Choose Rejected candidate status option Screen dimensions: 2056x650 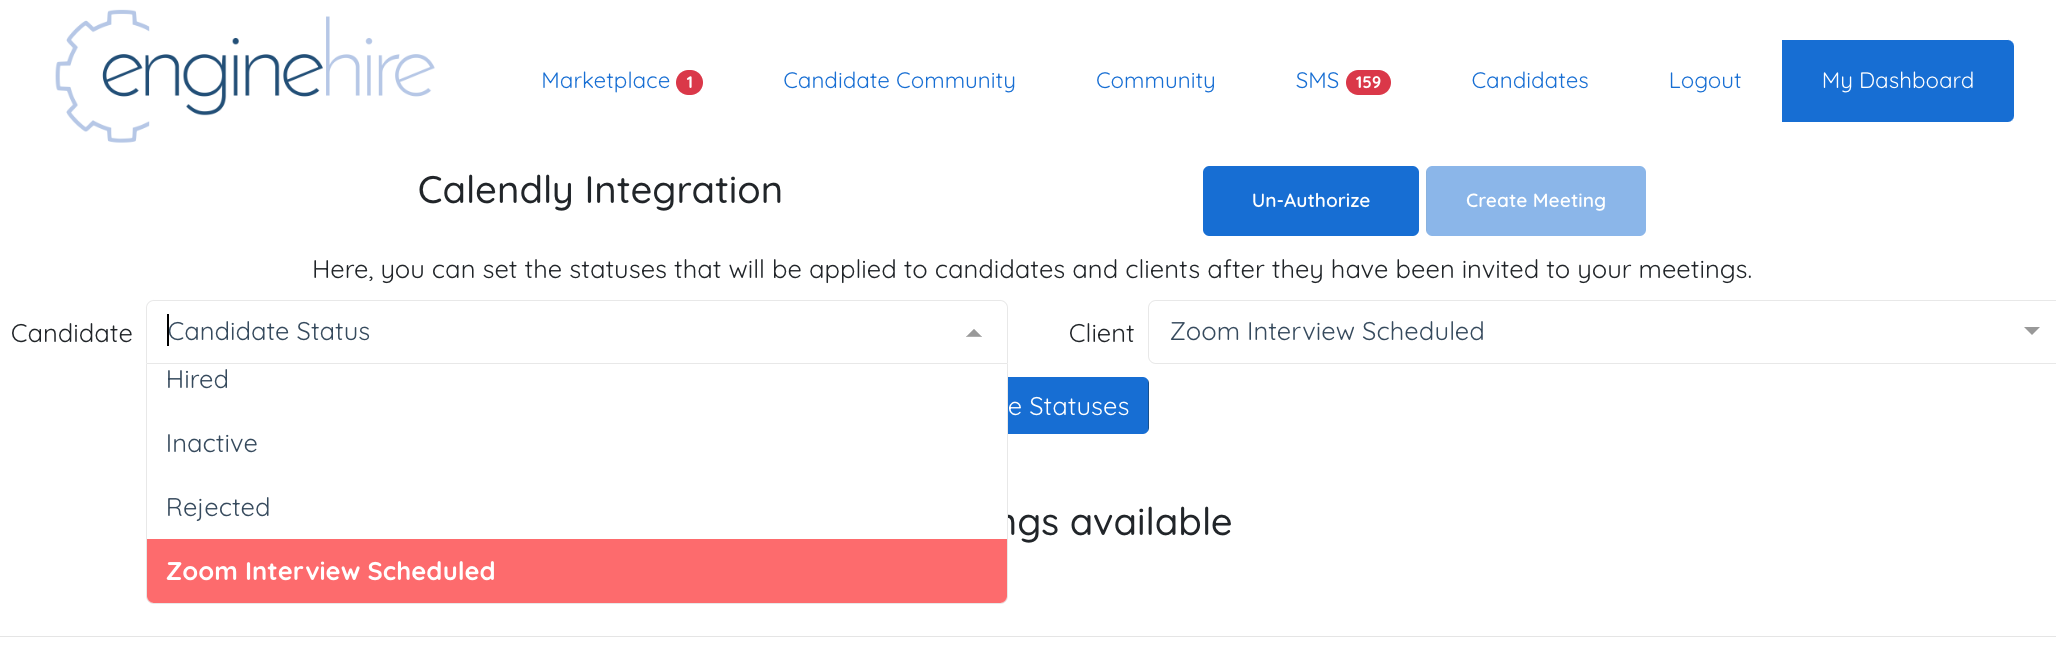[x=577, y=507]
